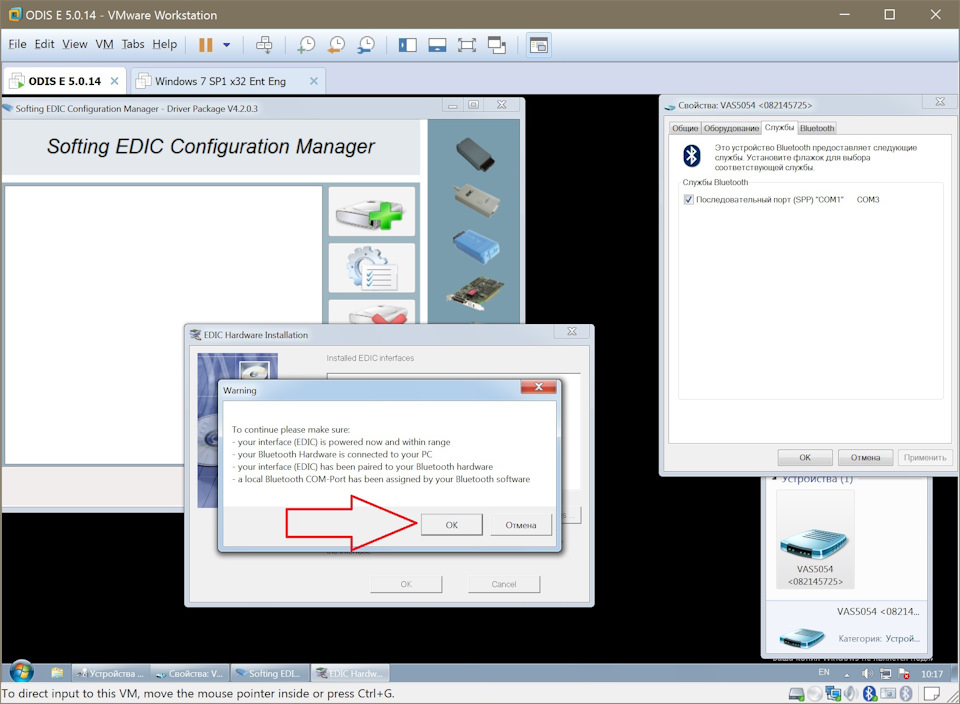Click the VMware pause virtual machine icon
960x704 pixels.
[206, 45]
